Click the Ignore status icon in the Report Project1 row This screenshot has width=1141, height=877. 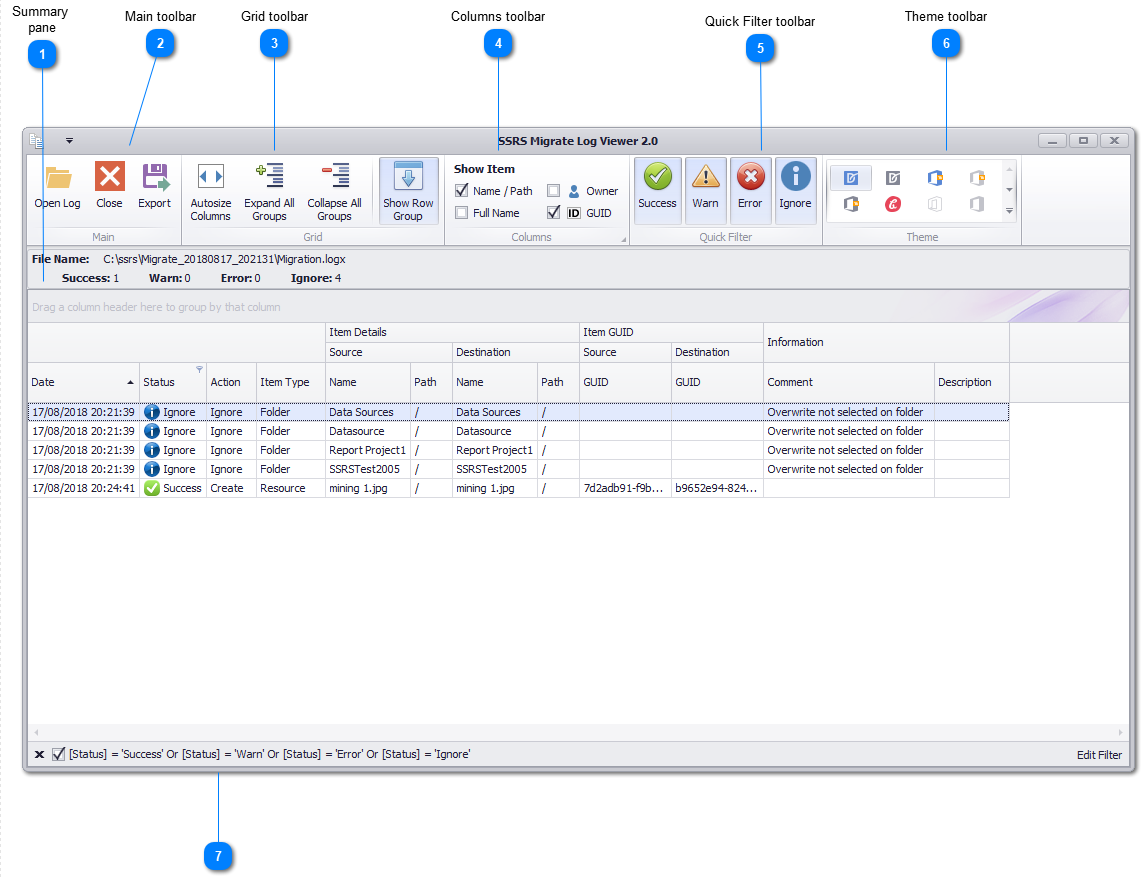point(151,451)
